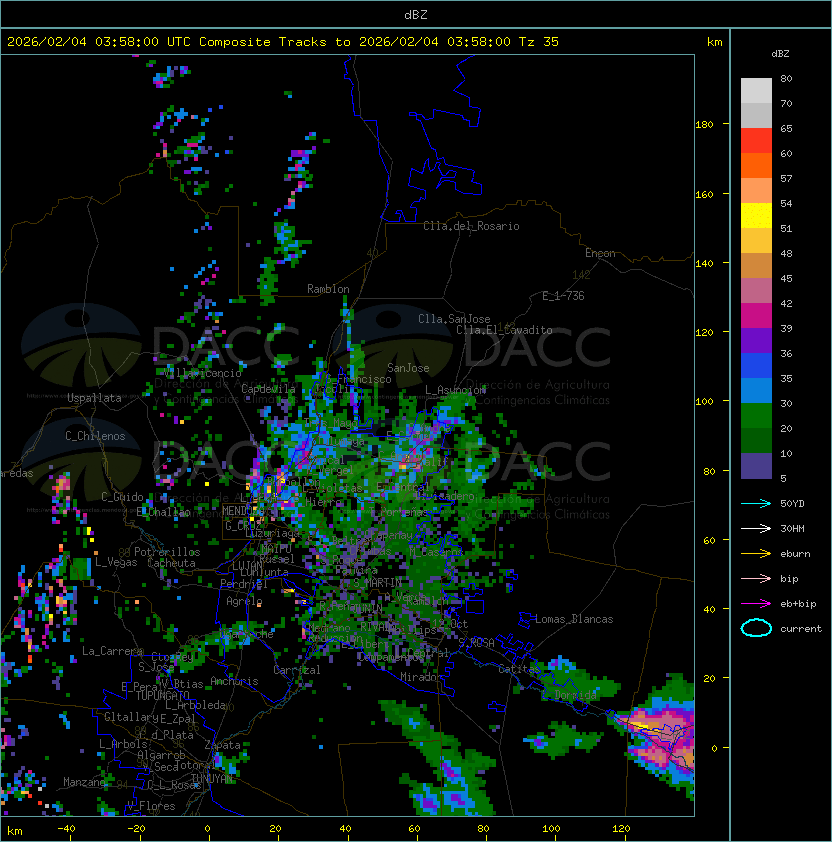The image size is (832, 842).
Task: Click the 'Encon' place label
Action: pyautogui.click(x=600, y=253)
